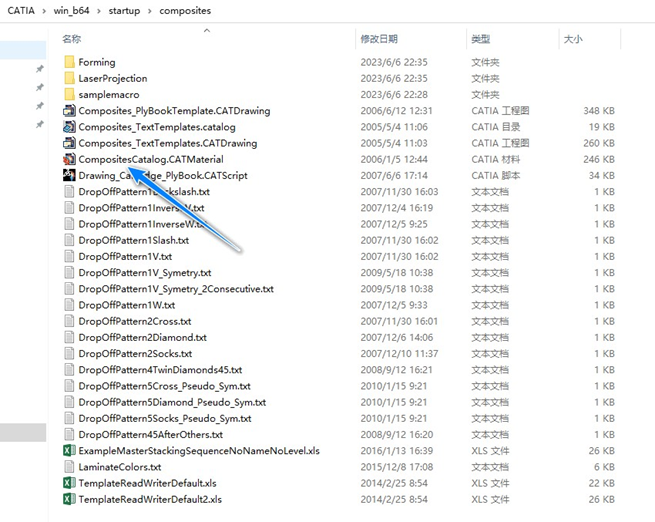The width and height of the screenshot is (655, 522).
Task: Select file name LaminateColors.txt
Action: (120, 467)
